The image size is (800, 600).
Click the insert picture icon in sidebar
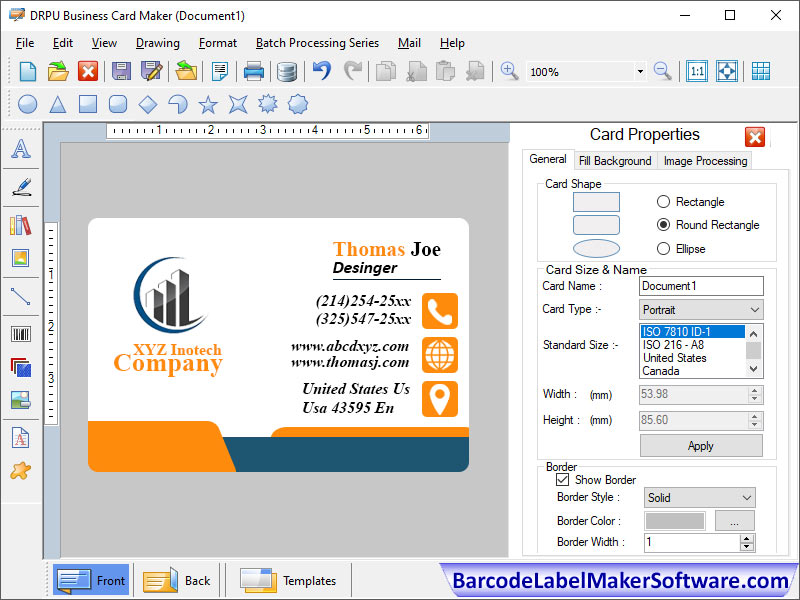[21, 258]
